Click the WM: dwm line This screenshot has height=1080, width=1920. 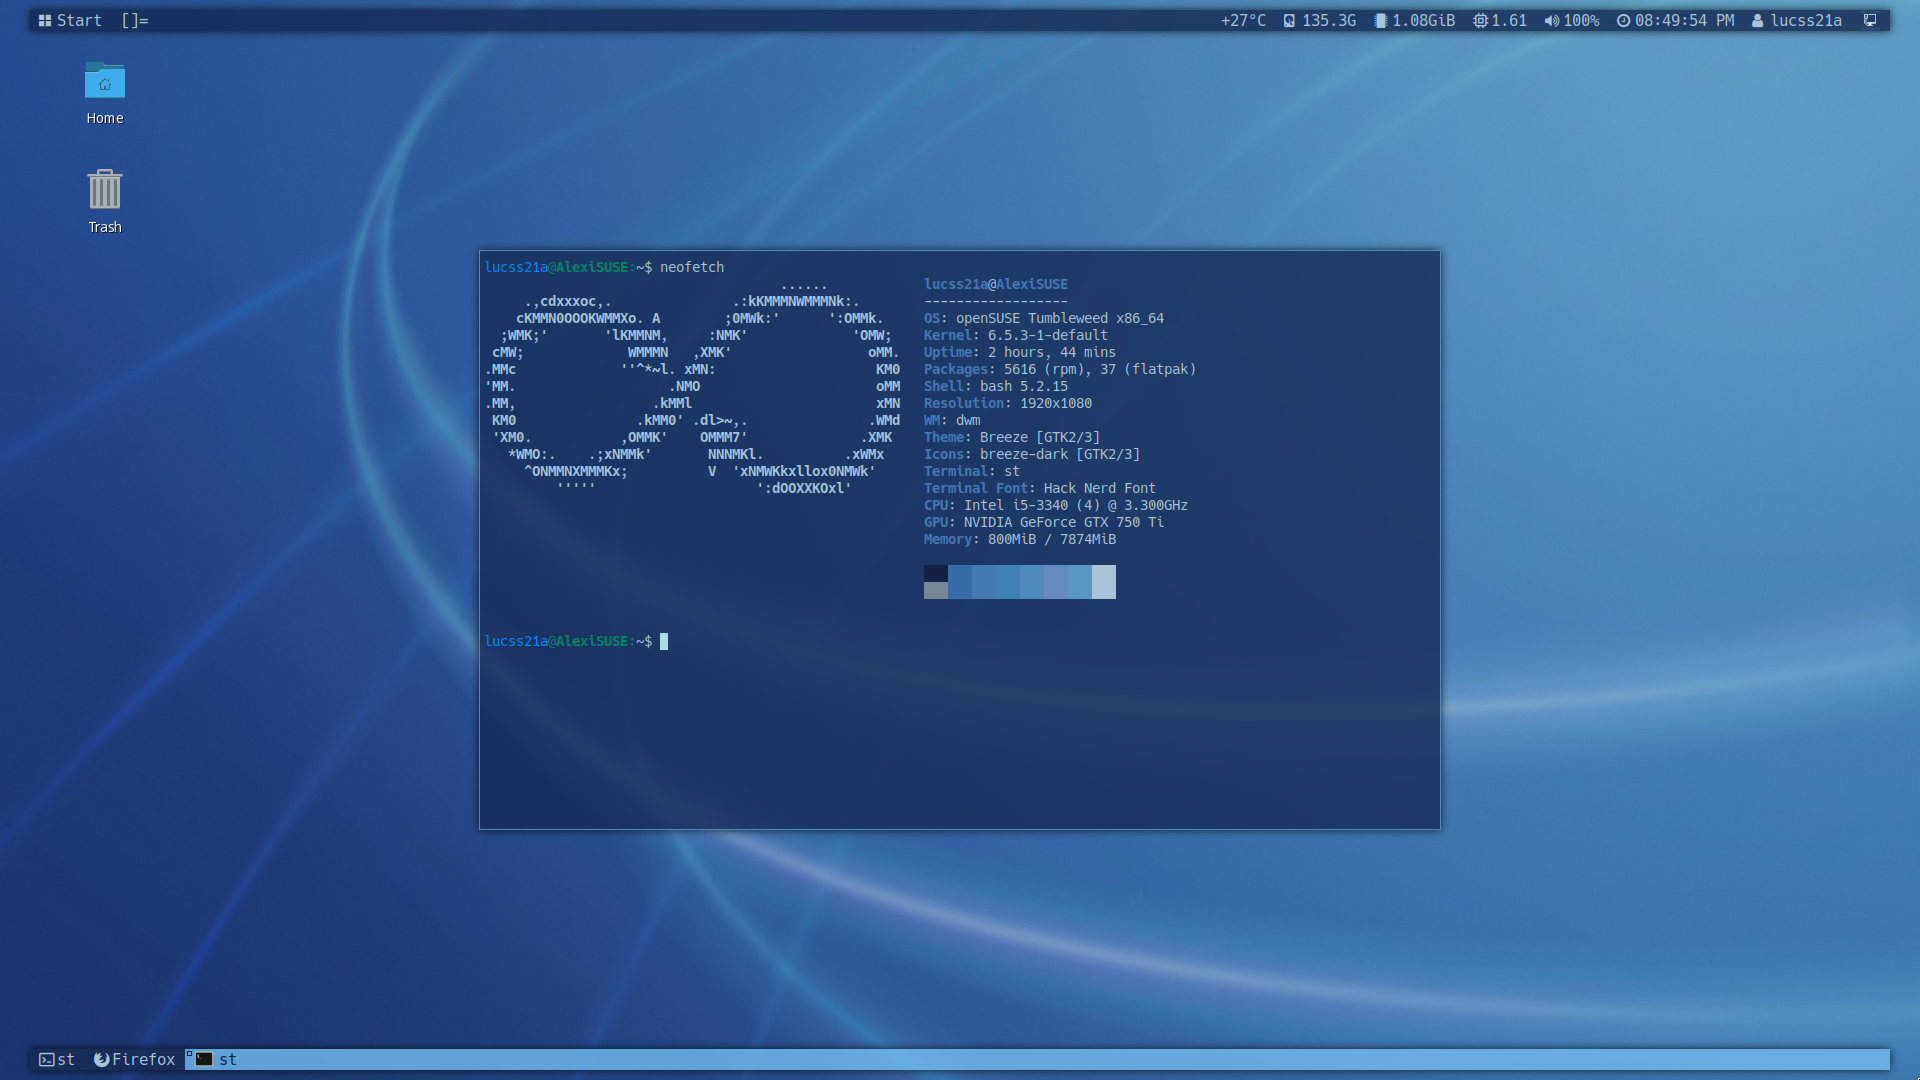point(952,420)
